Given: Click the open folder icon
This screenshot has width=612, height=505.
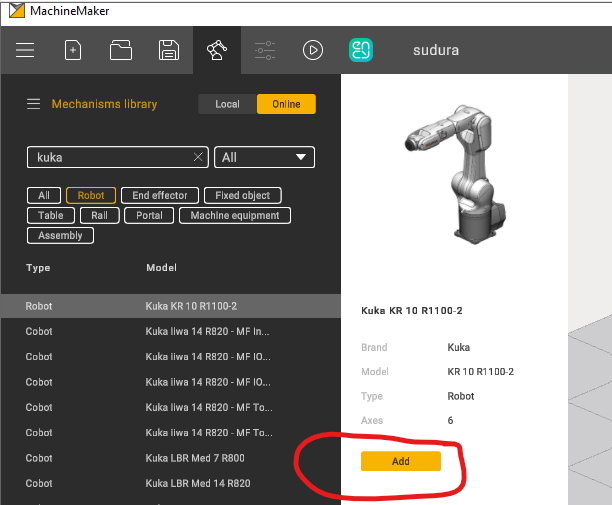Looking at the screenshot, I should [x=121, y=50].
